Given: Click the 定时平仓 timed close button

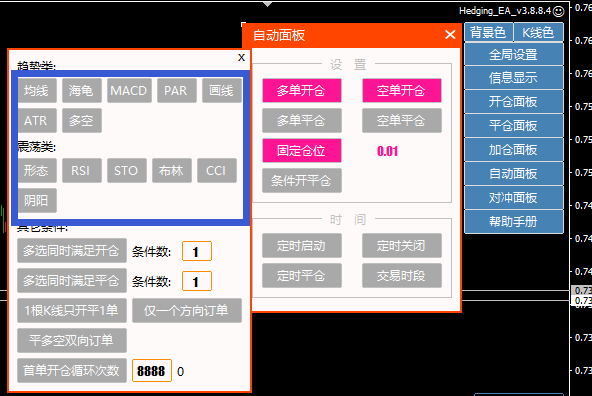Looking at the screenshot, I should [302, 276].
